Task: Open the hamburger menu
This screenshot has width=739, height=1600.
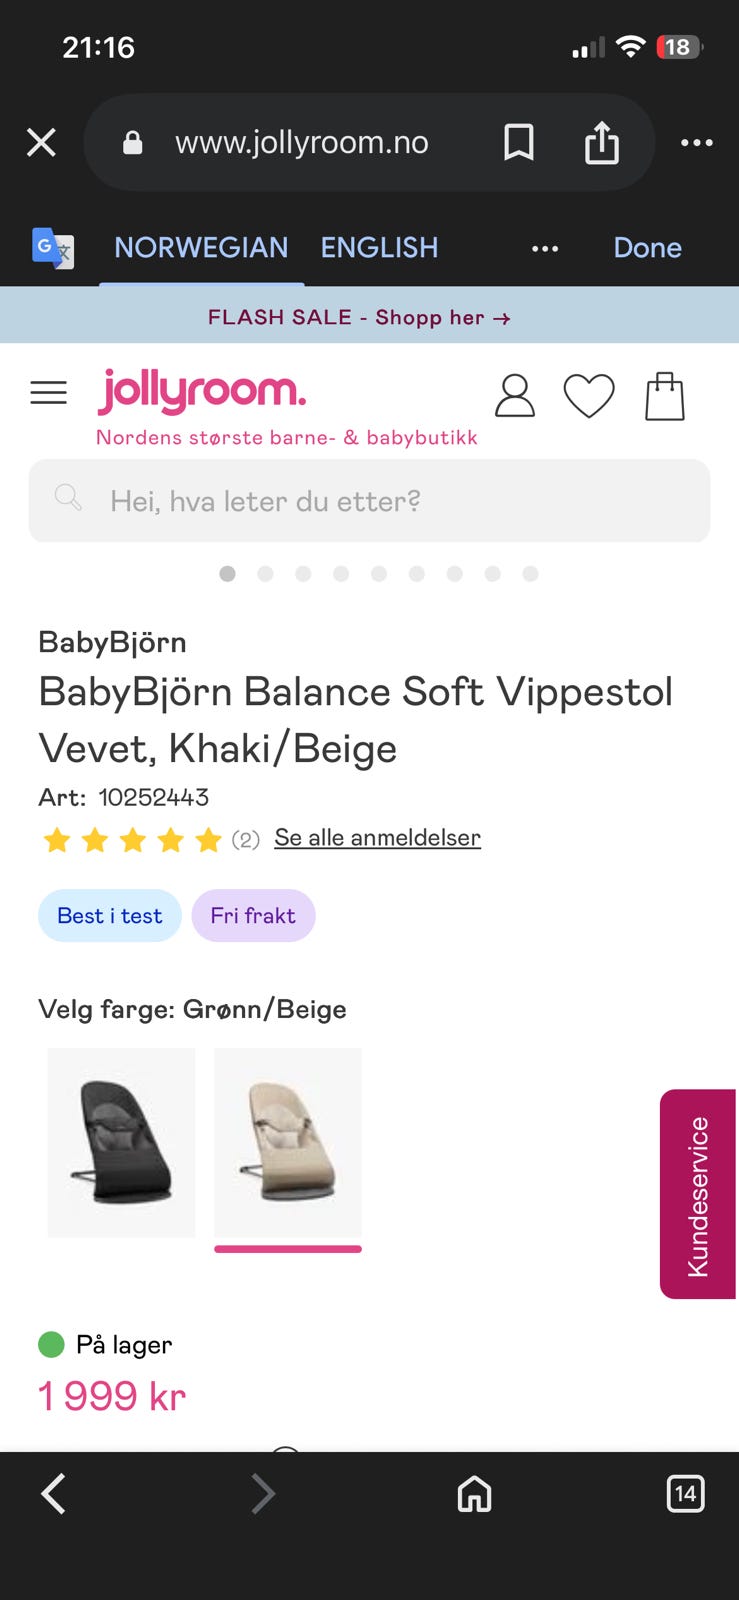Action: tap(48, 393)
